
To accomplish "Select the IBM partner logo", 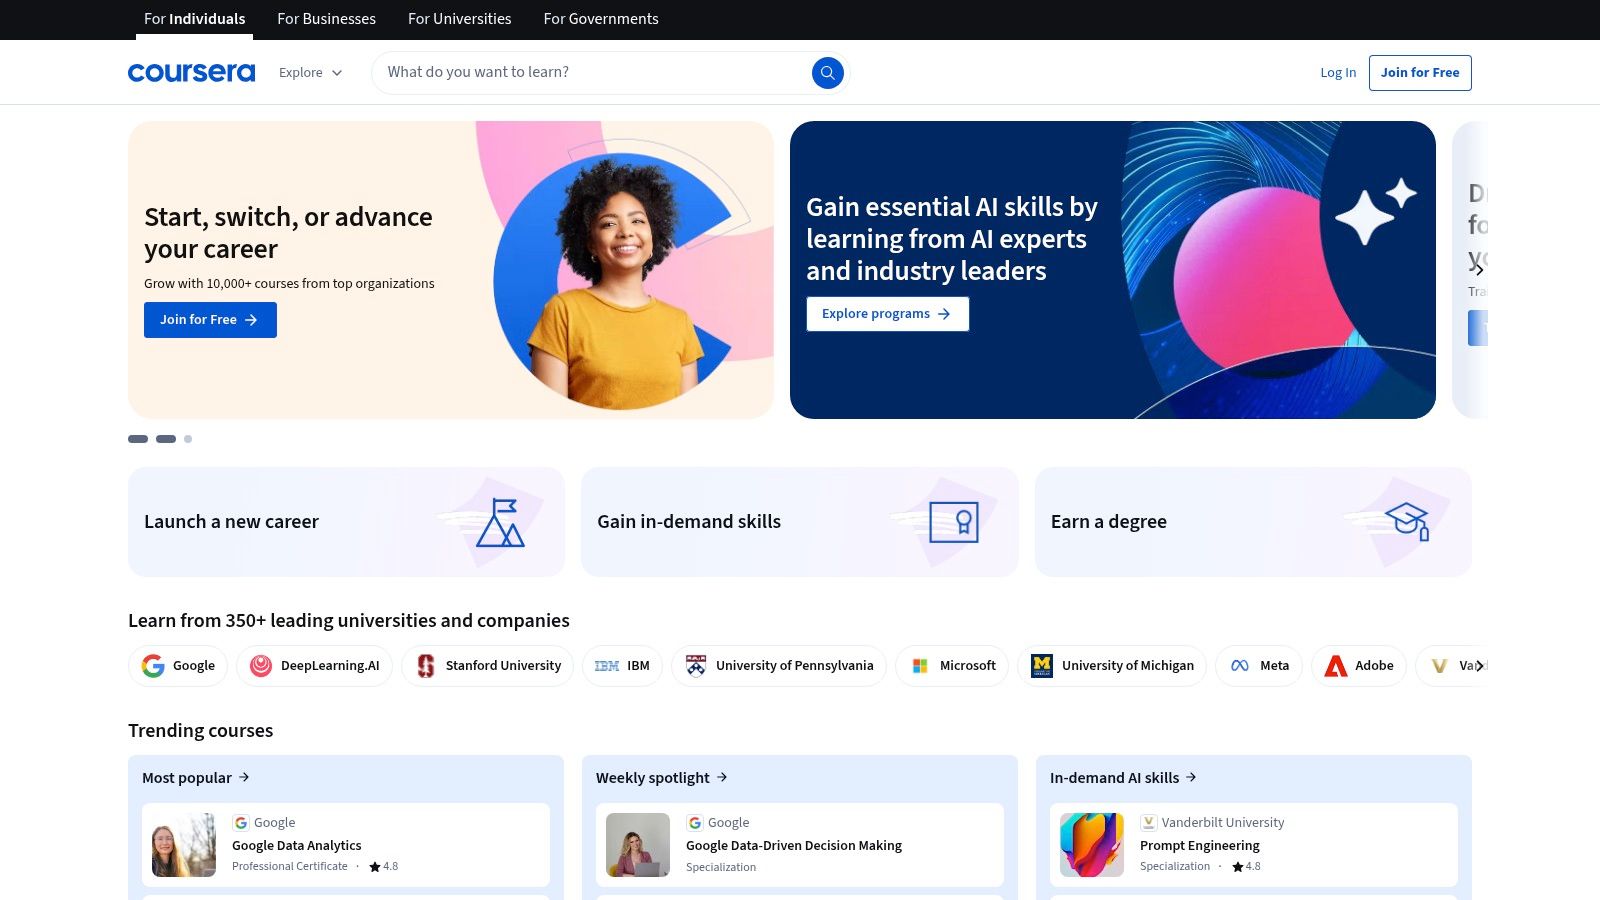I will click(x=607, y=665).
